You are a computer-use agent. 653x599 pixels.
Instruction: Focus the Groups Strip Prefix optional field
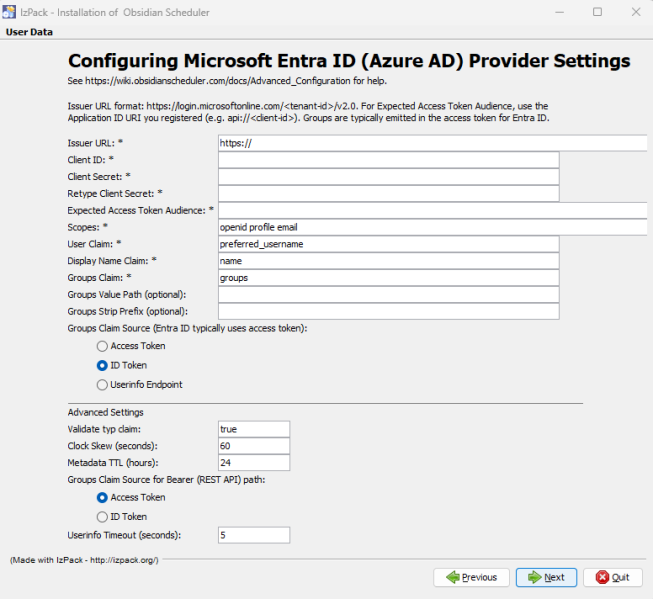click(x=389, y=312)
